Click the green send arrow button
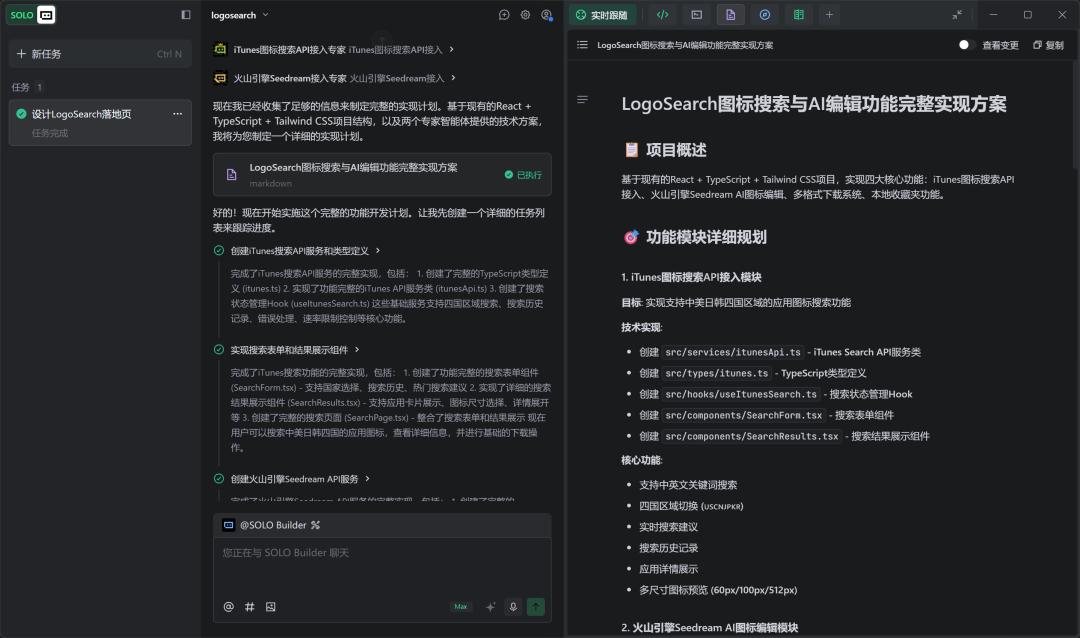This screenshot has height=638, width=1080. pos(536,605)
